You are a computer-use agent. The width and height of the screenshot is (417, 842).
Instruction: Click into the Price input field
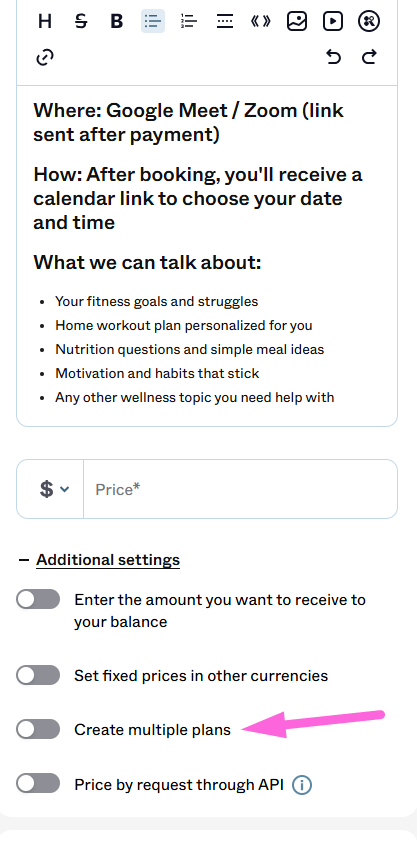click(240, 489)
